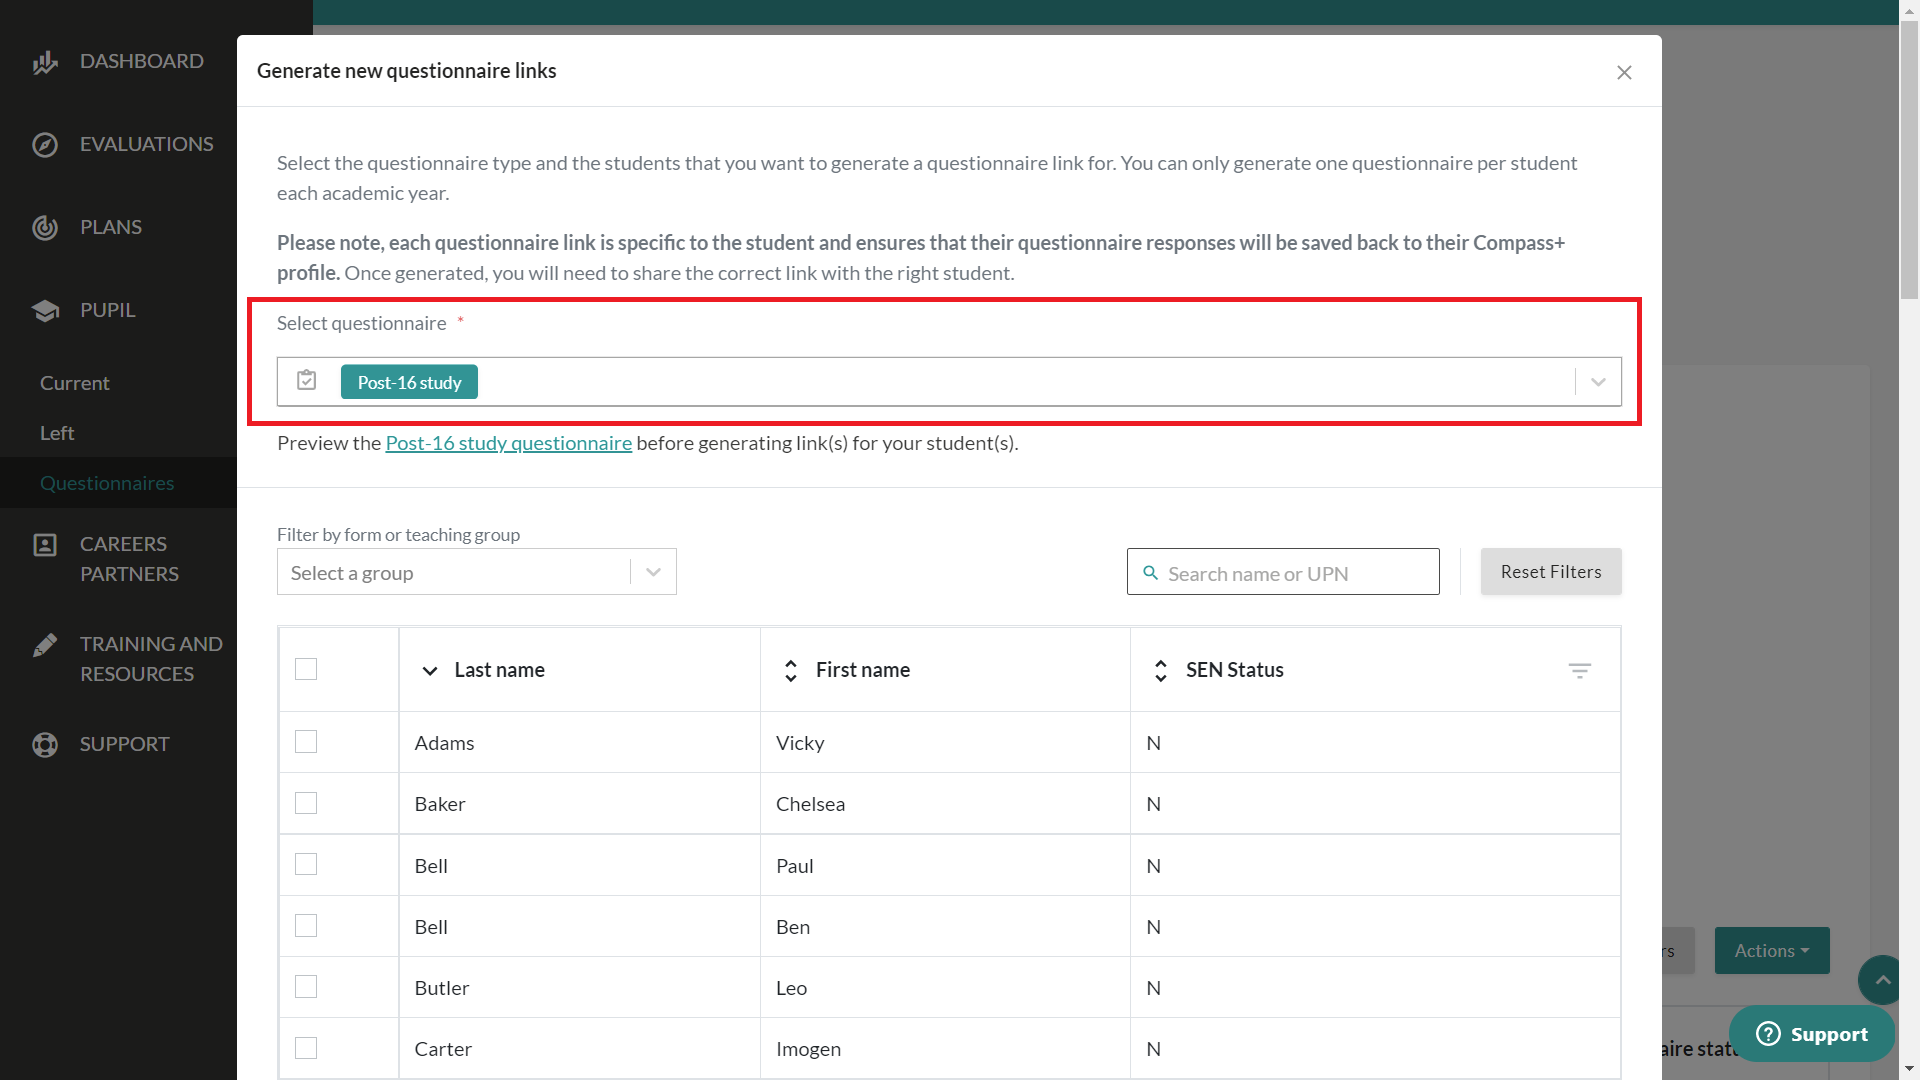Check the box for Leo Butler
Screen dimensions: 1920x1080
coord(306,987)
